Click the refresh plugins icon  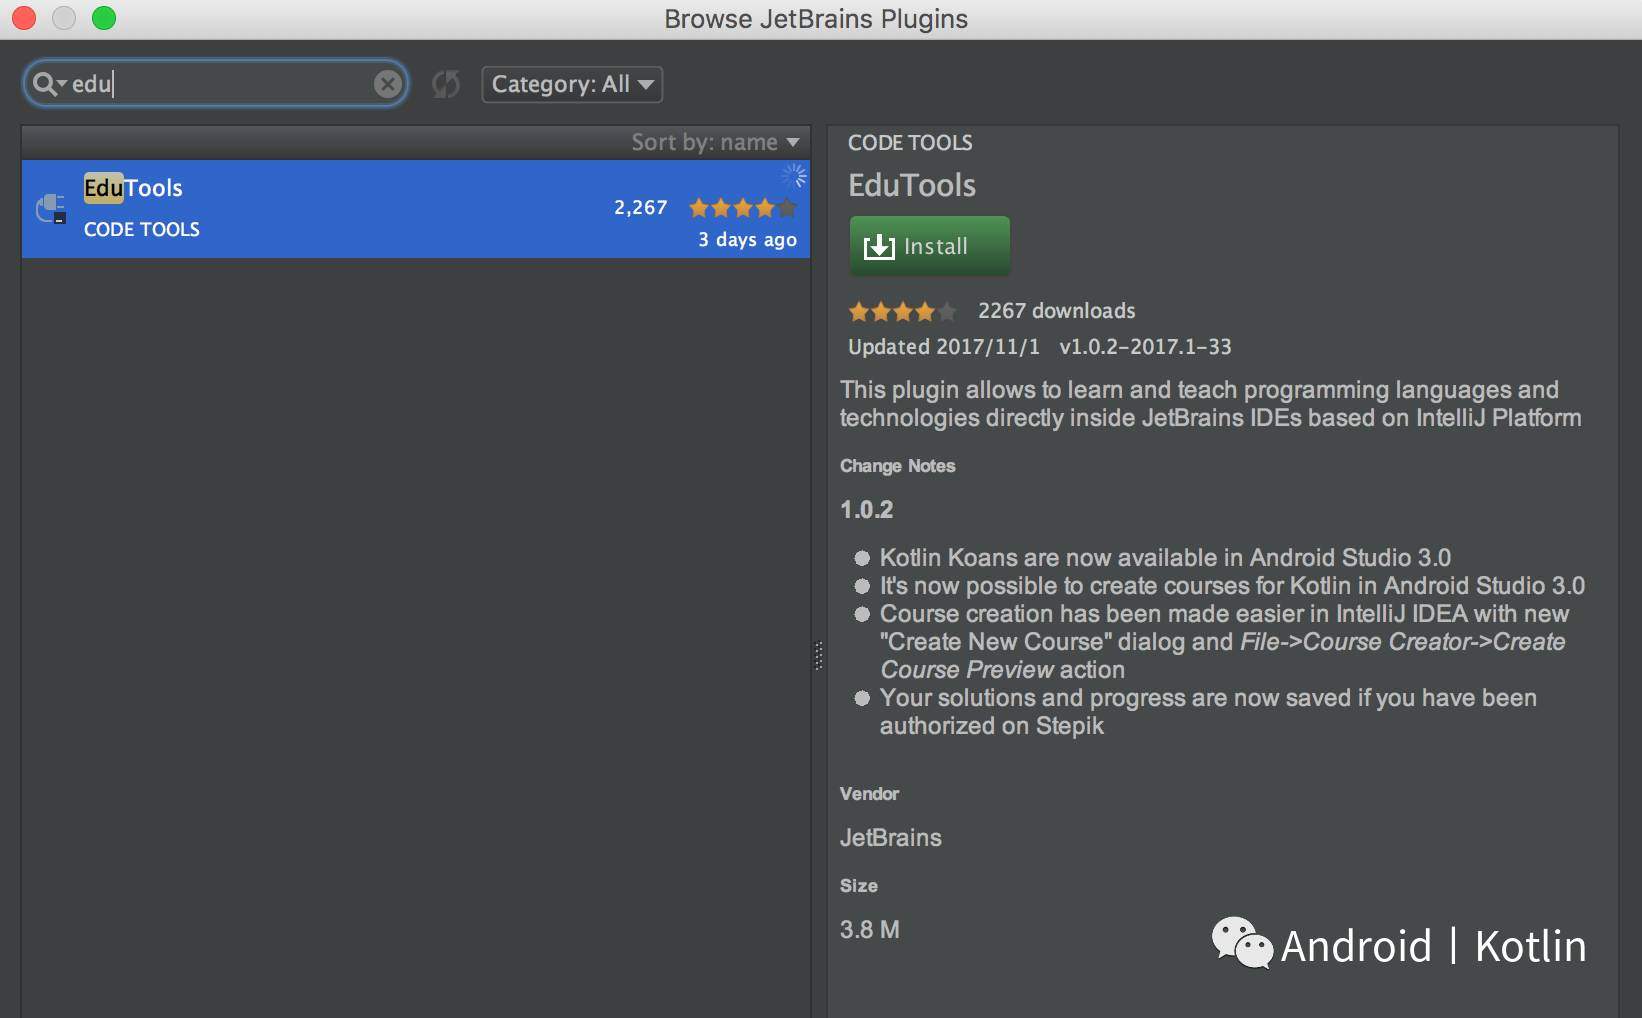pyautogui.click(x=446, y=84)
